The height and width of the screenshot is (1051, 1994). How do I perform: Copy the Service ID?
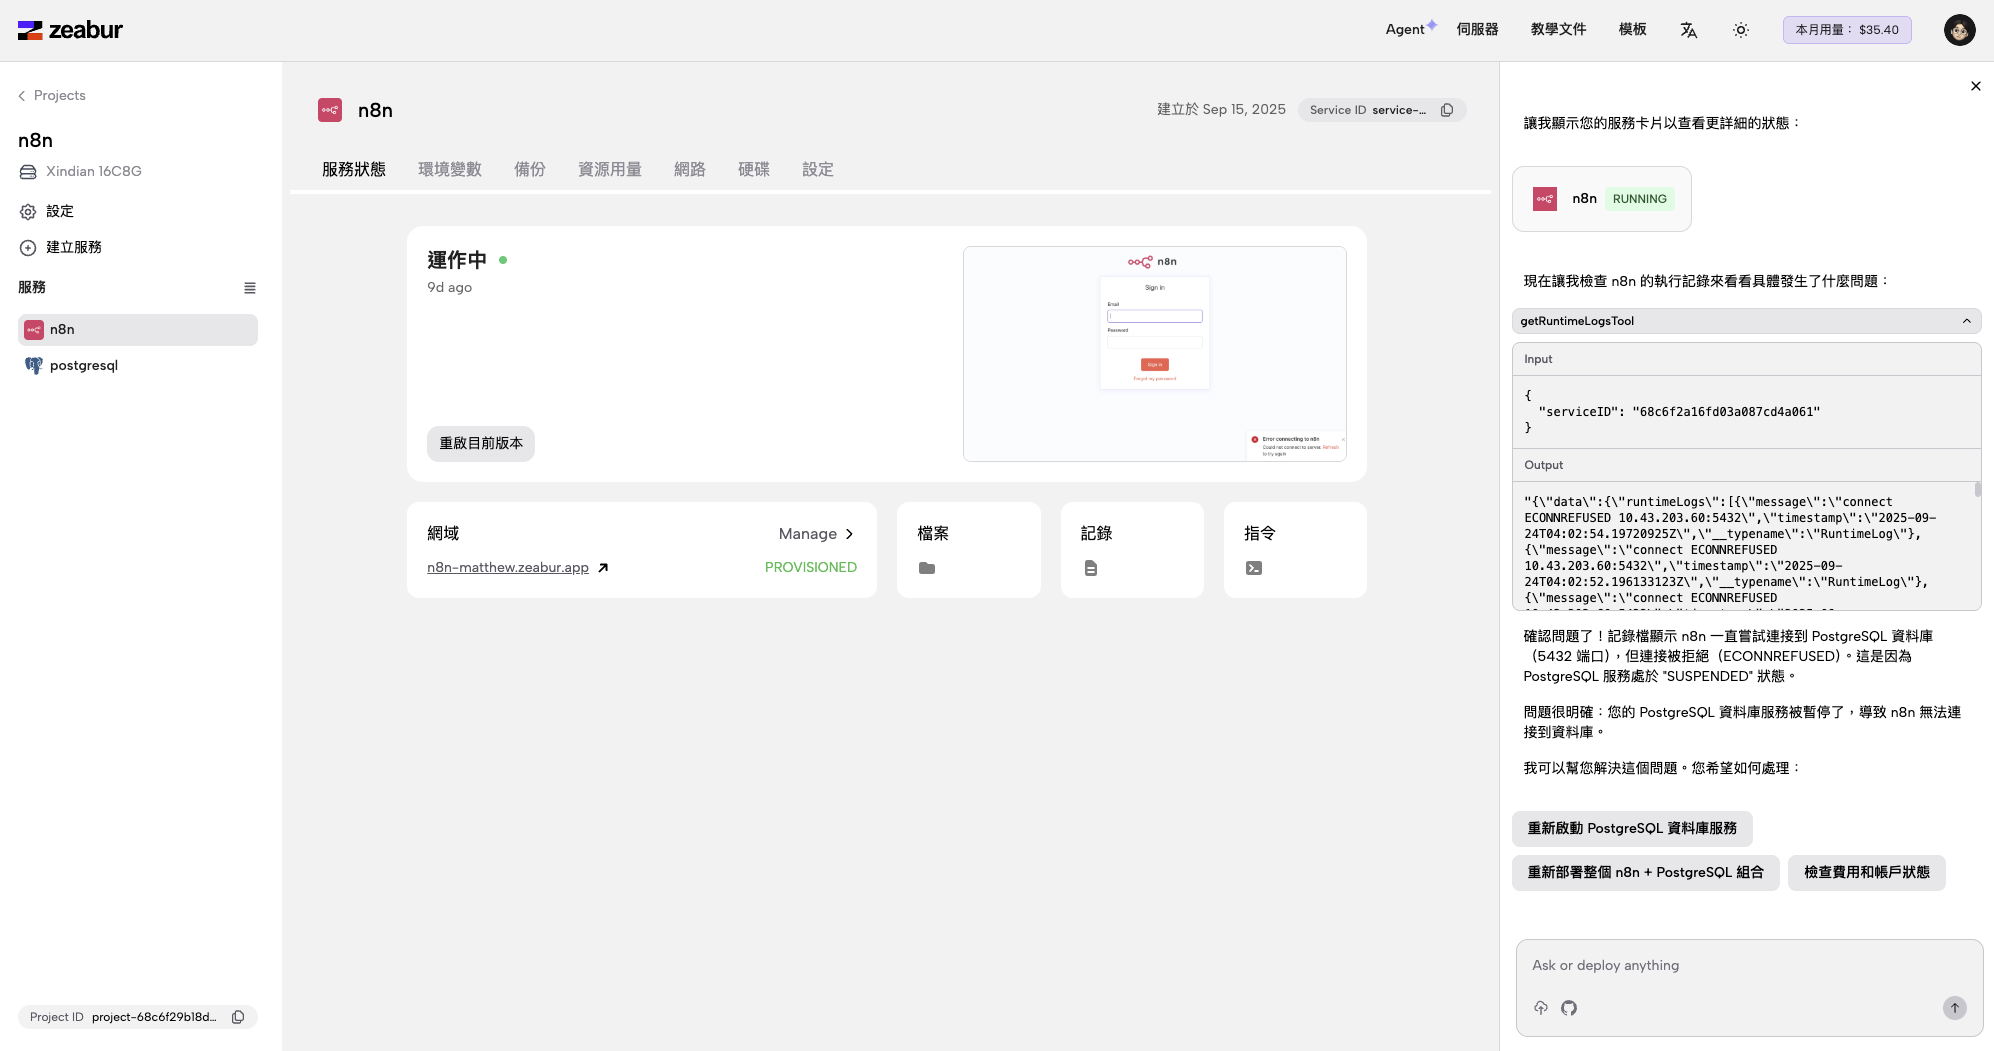coord(1447,110)
